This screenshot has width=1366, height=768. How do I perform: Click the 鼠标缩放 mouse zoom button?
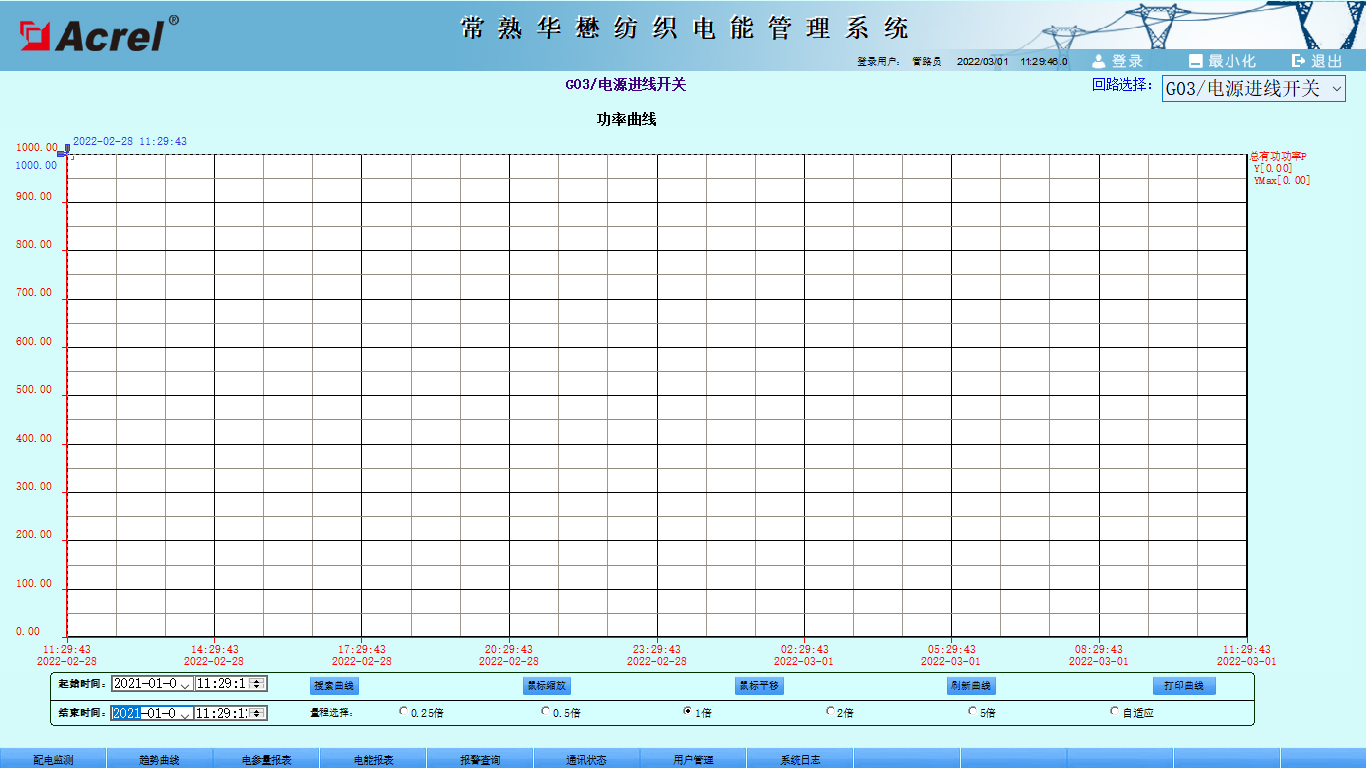[x=547, y=686]
